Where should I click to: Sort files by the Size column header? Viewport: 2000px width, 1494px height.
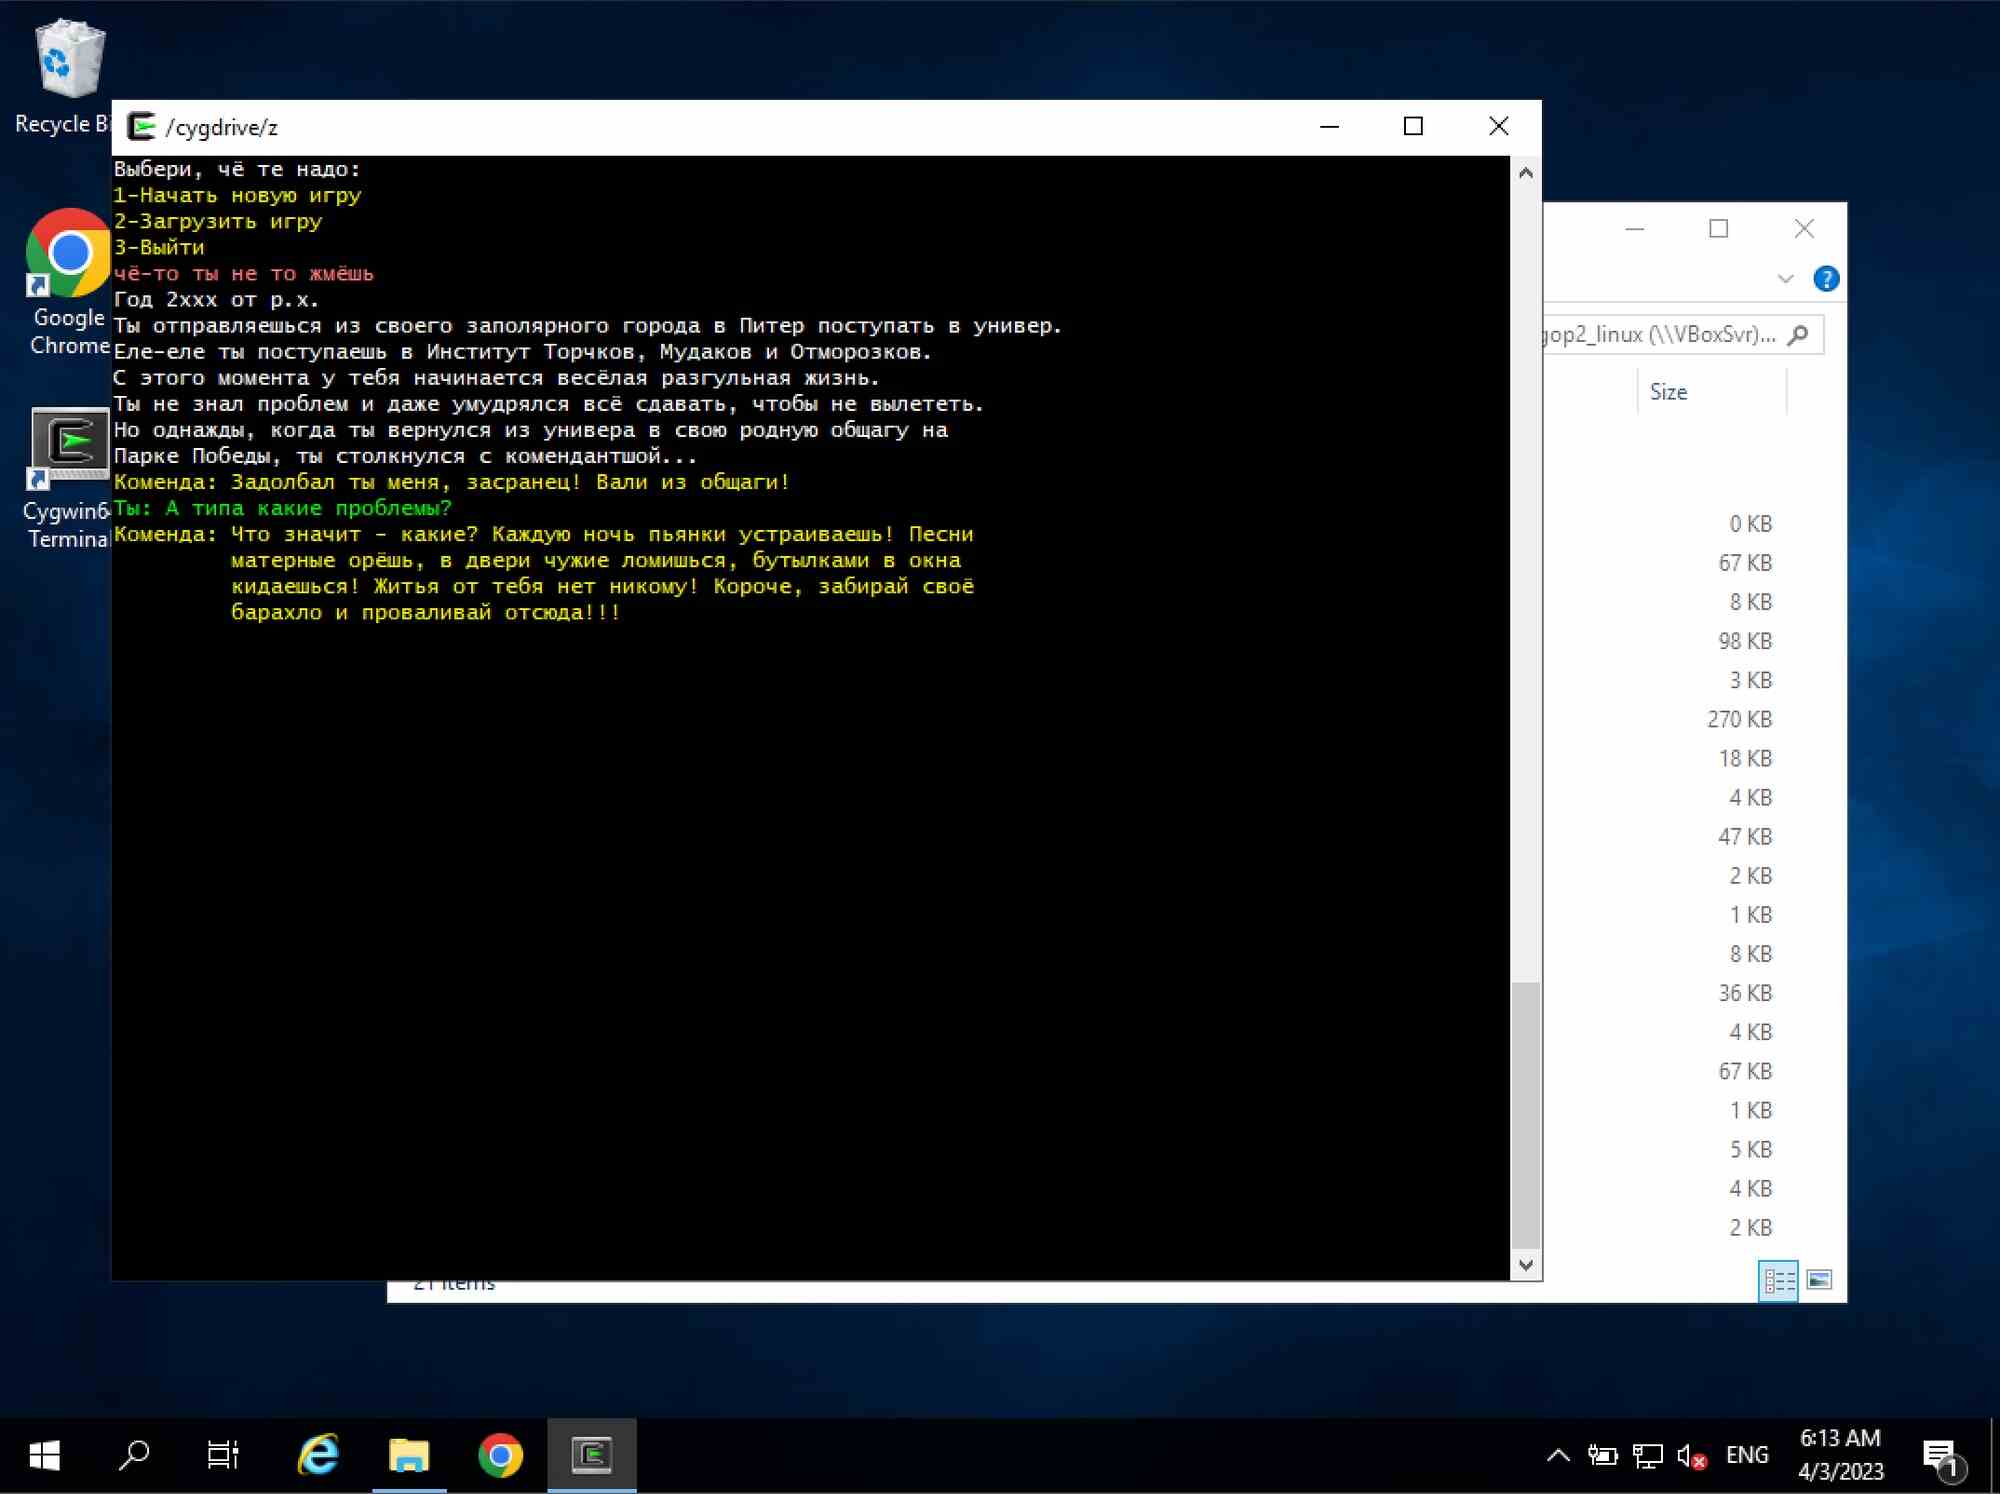point(1711,392)
